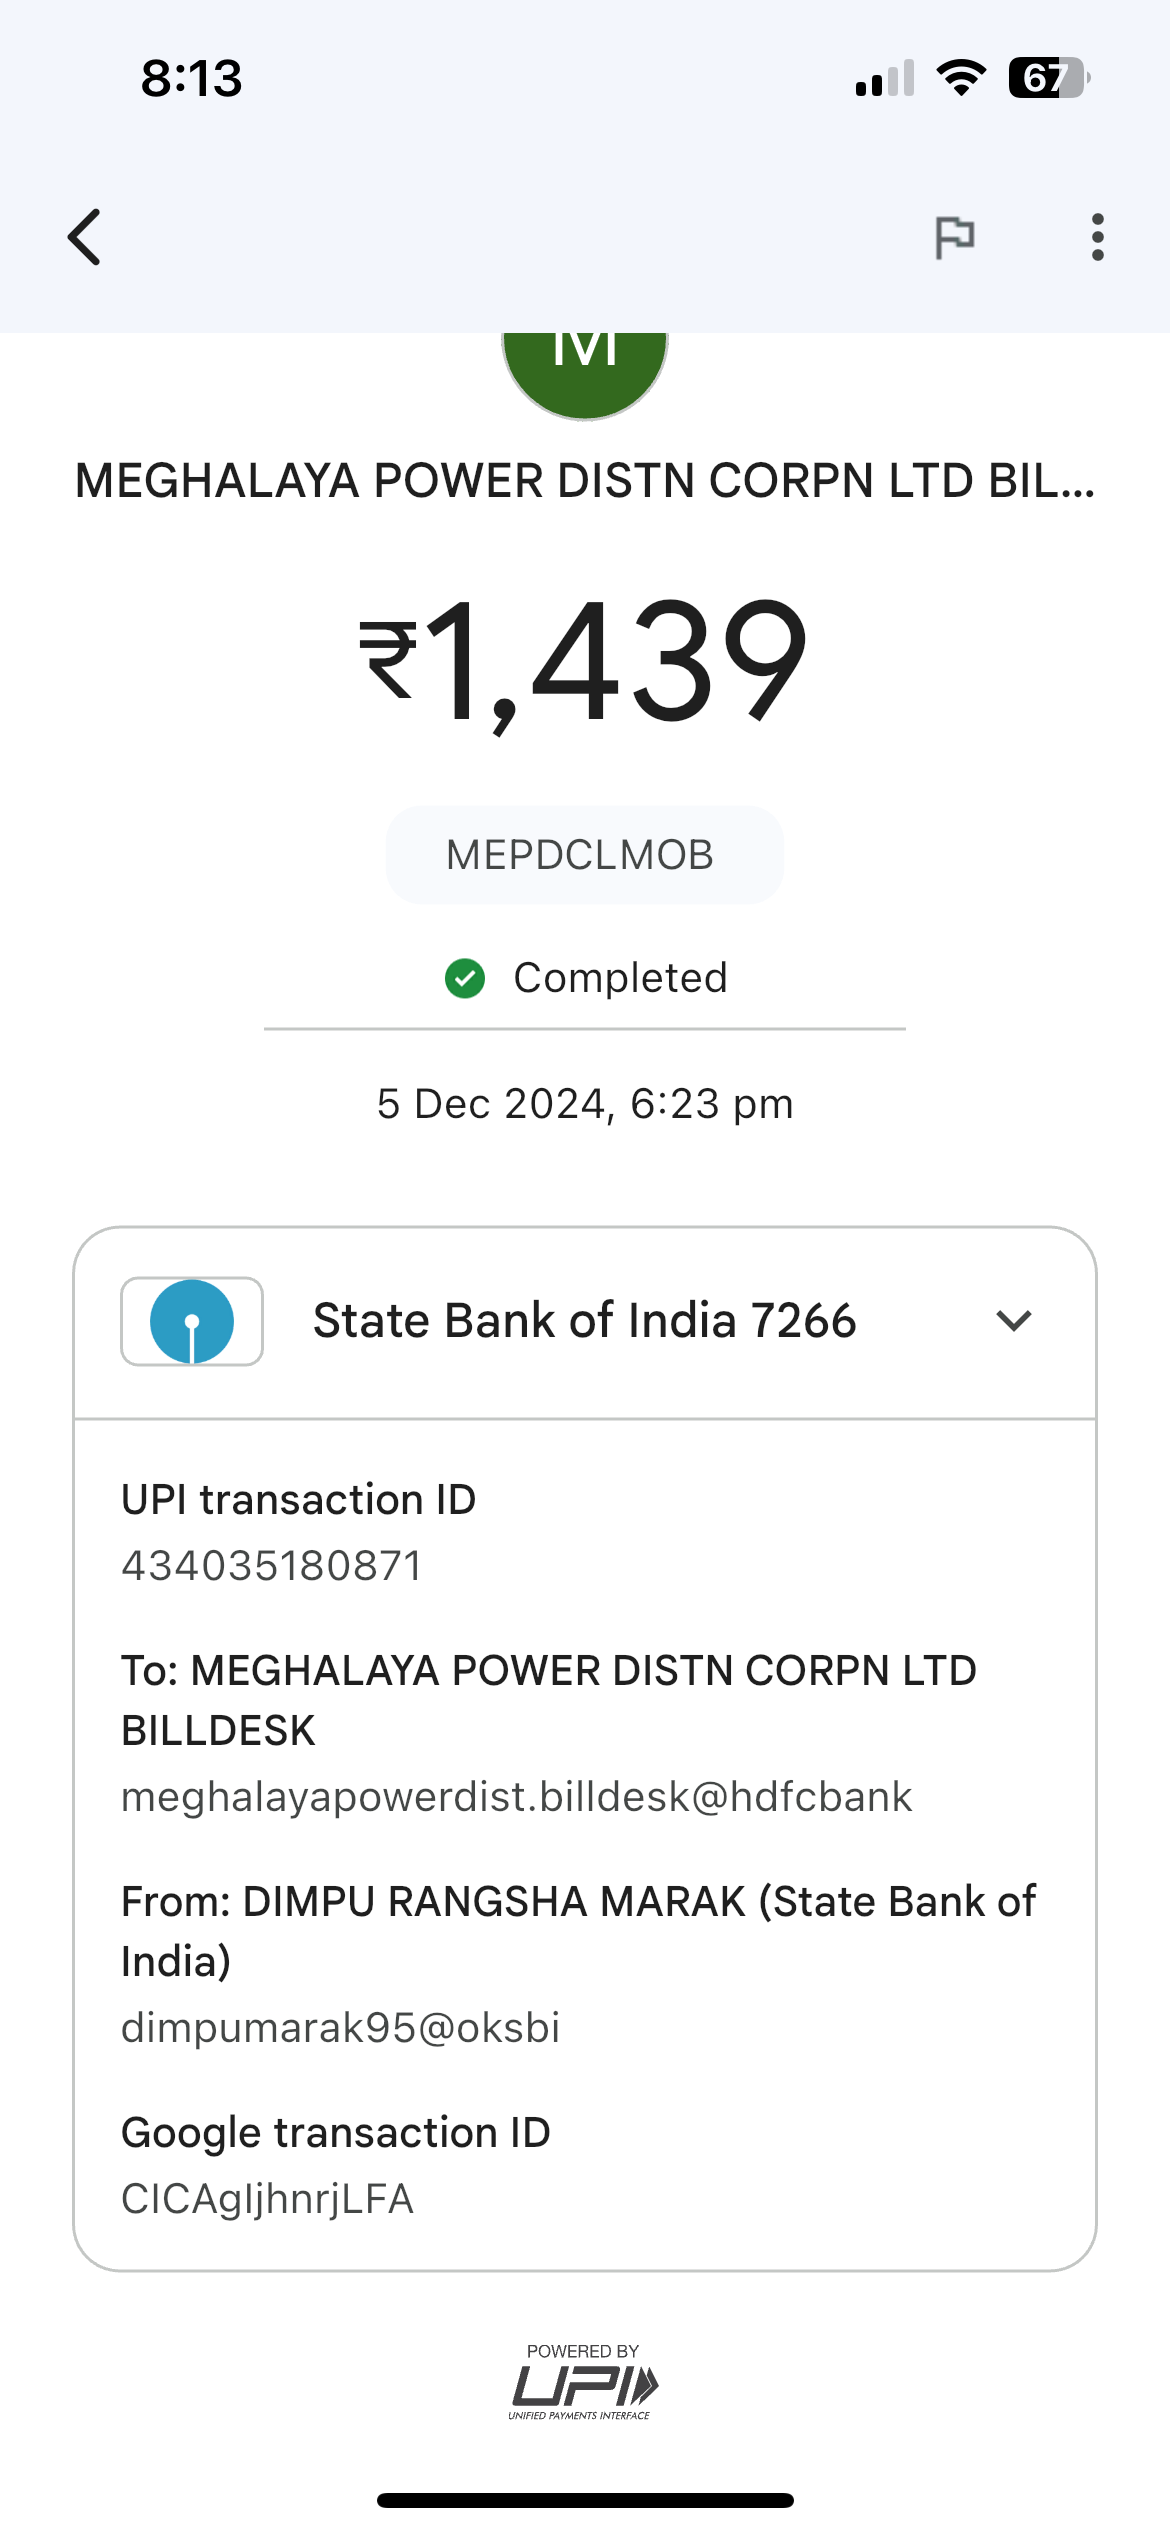Tap the home indicator bar

[585, 2500]
